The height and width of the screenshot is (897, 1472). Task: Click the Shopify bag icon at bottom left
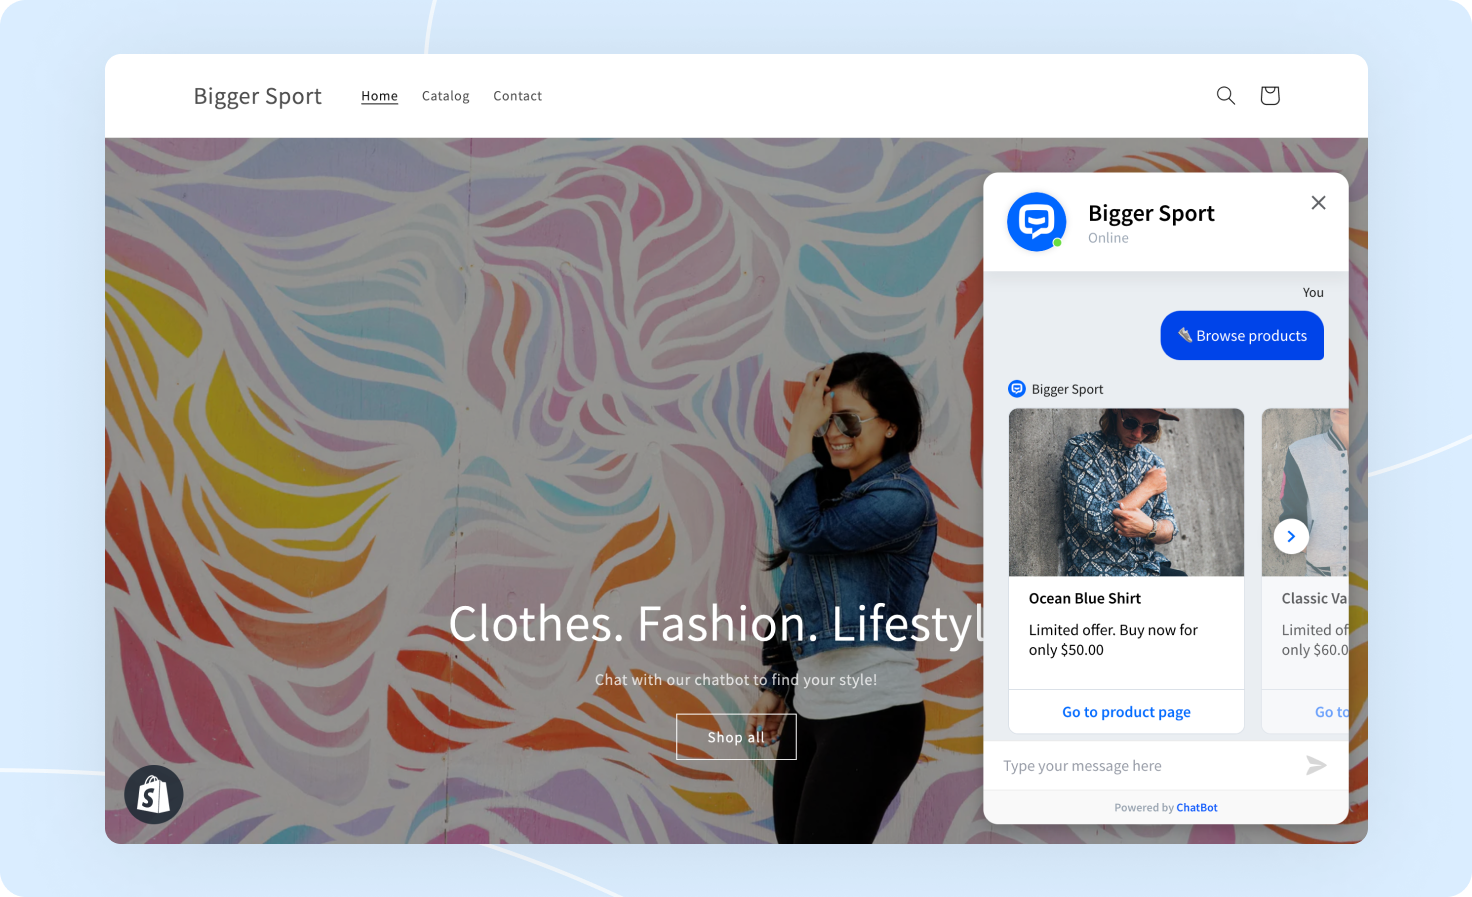click(x=153, y=793)
